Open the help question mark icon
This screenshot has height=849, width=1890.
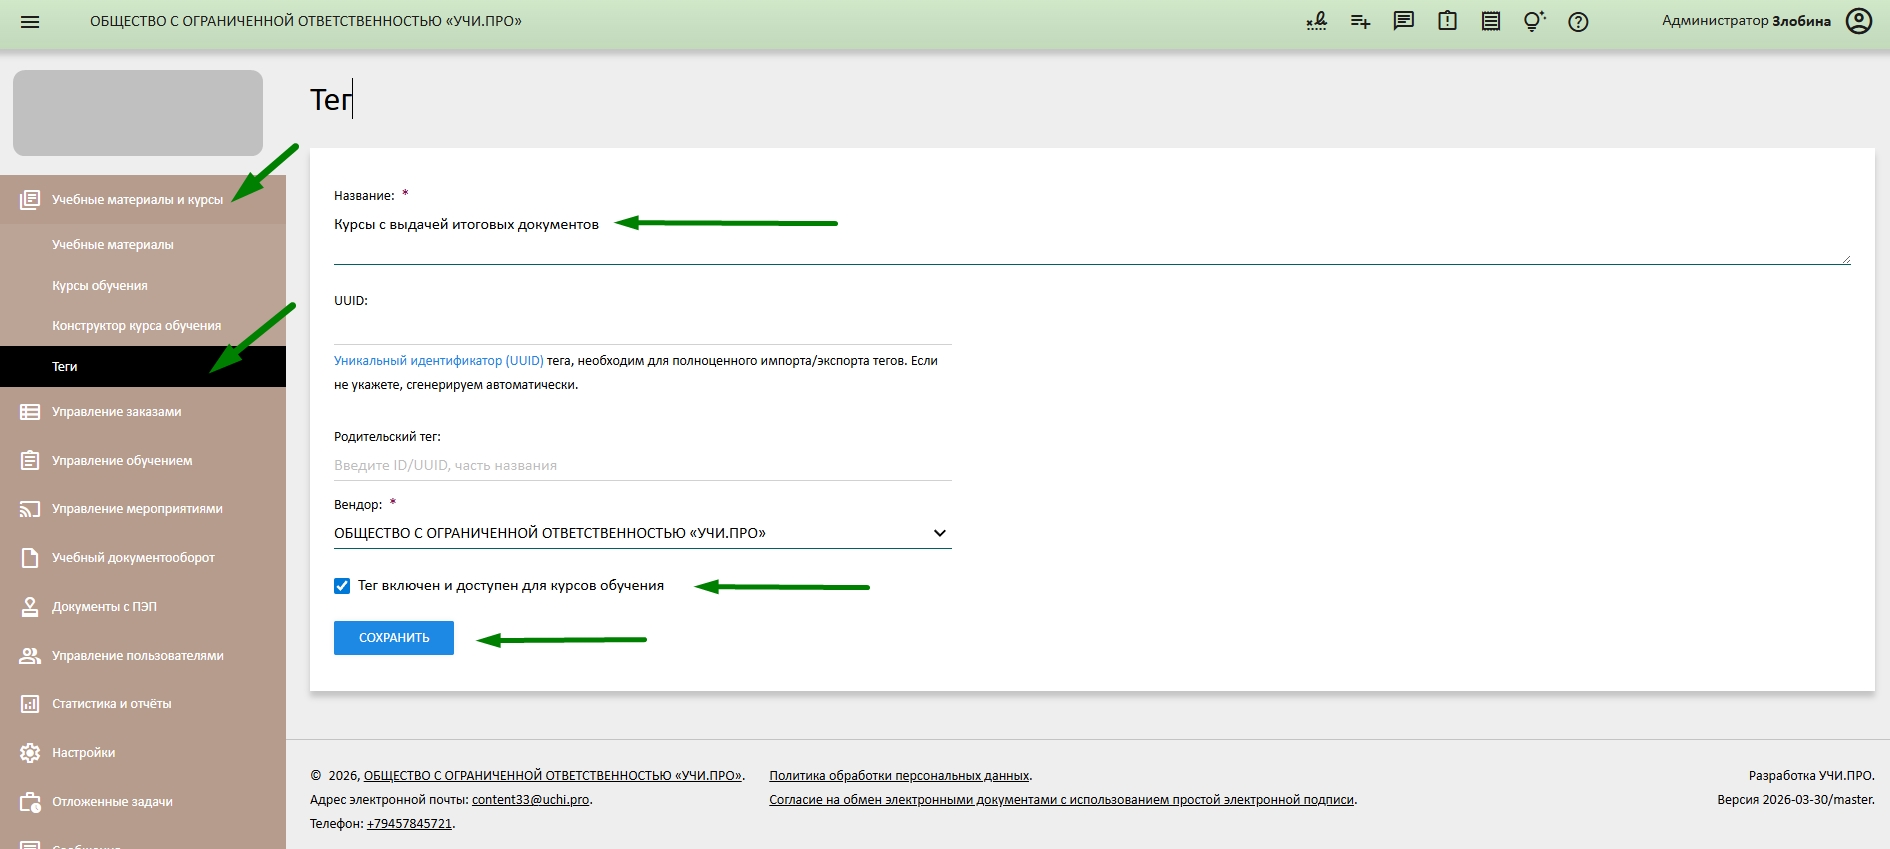[x=1578, y=22]
